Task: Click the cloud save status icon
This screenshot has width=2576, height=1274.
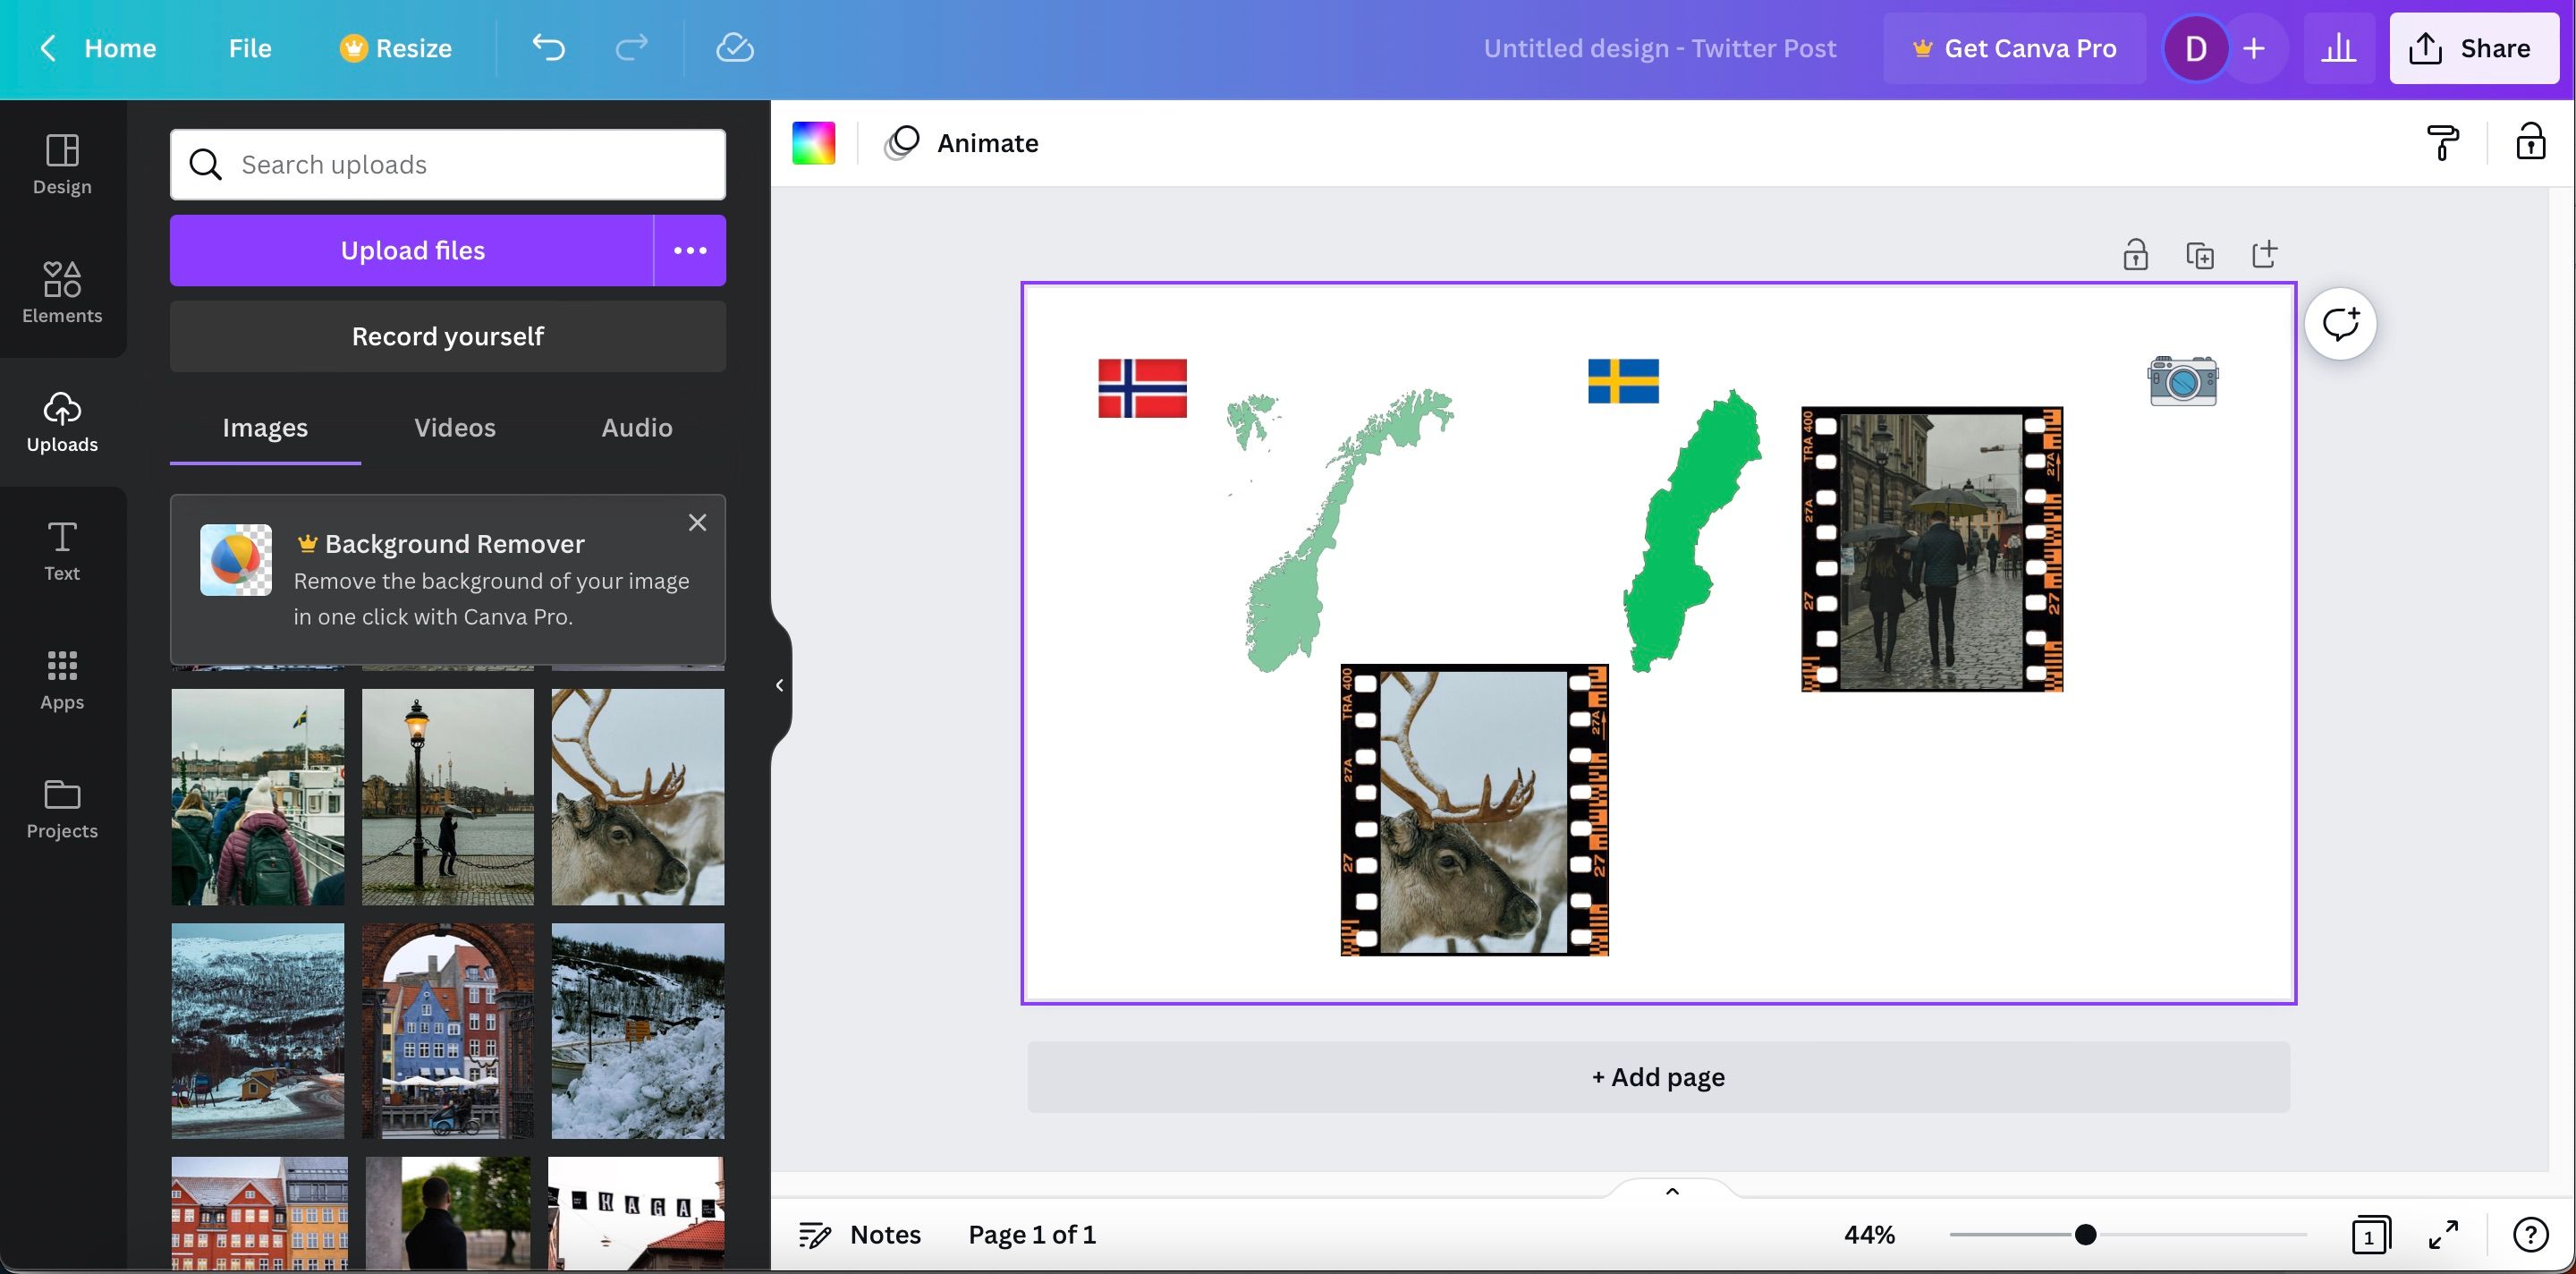Action: tap(734, 48)
